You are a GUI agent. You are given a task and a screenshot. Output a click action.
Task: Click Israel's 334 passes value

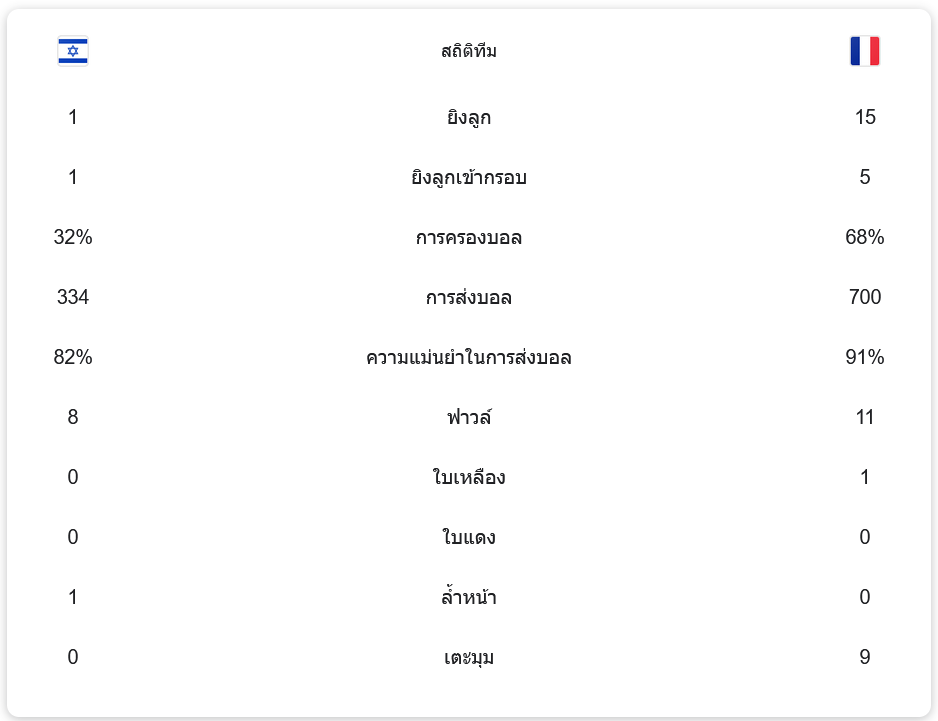pos(73,298)
